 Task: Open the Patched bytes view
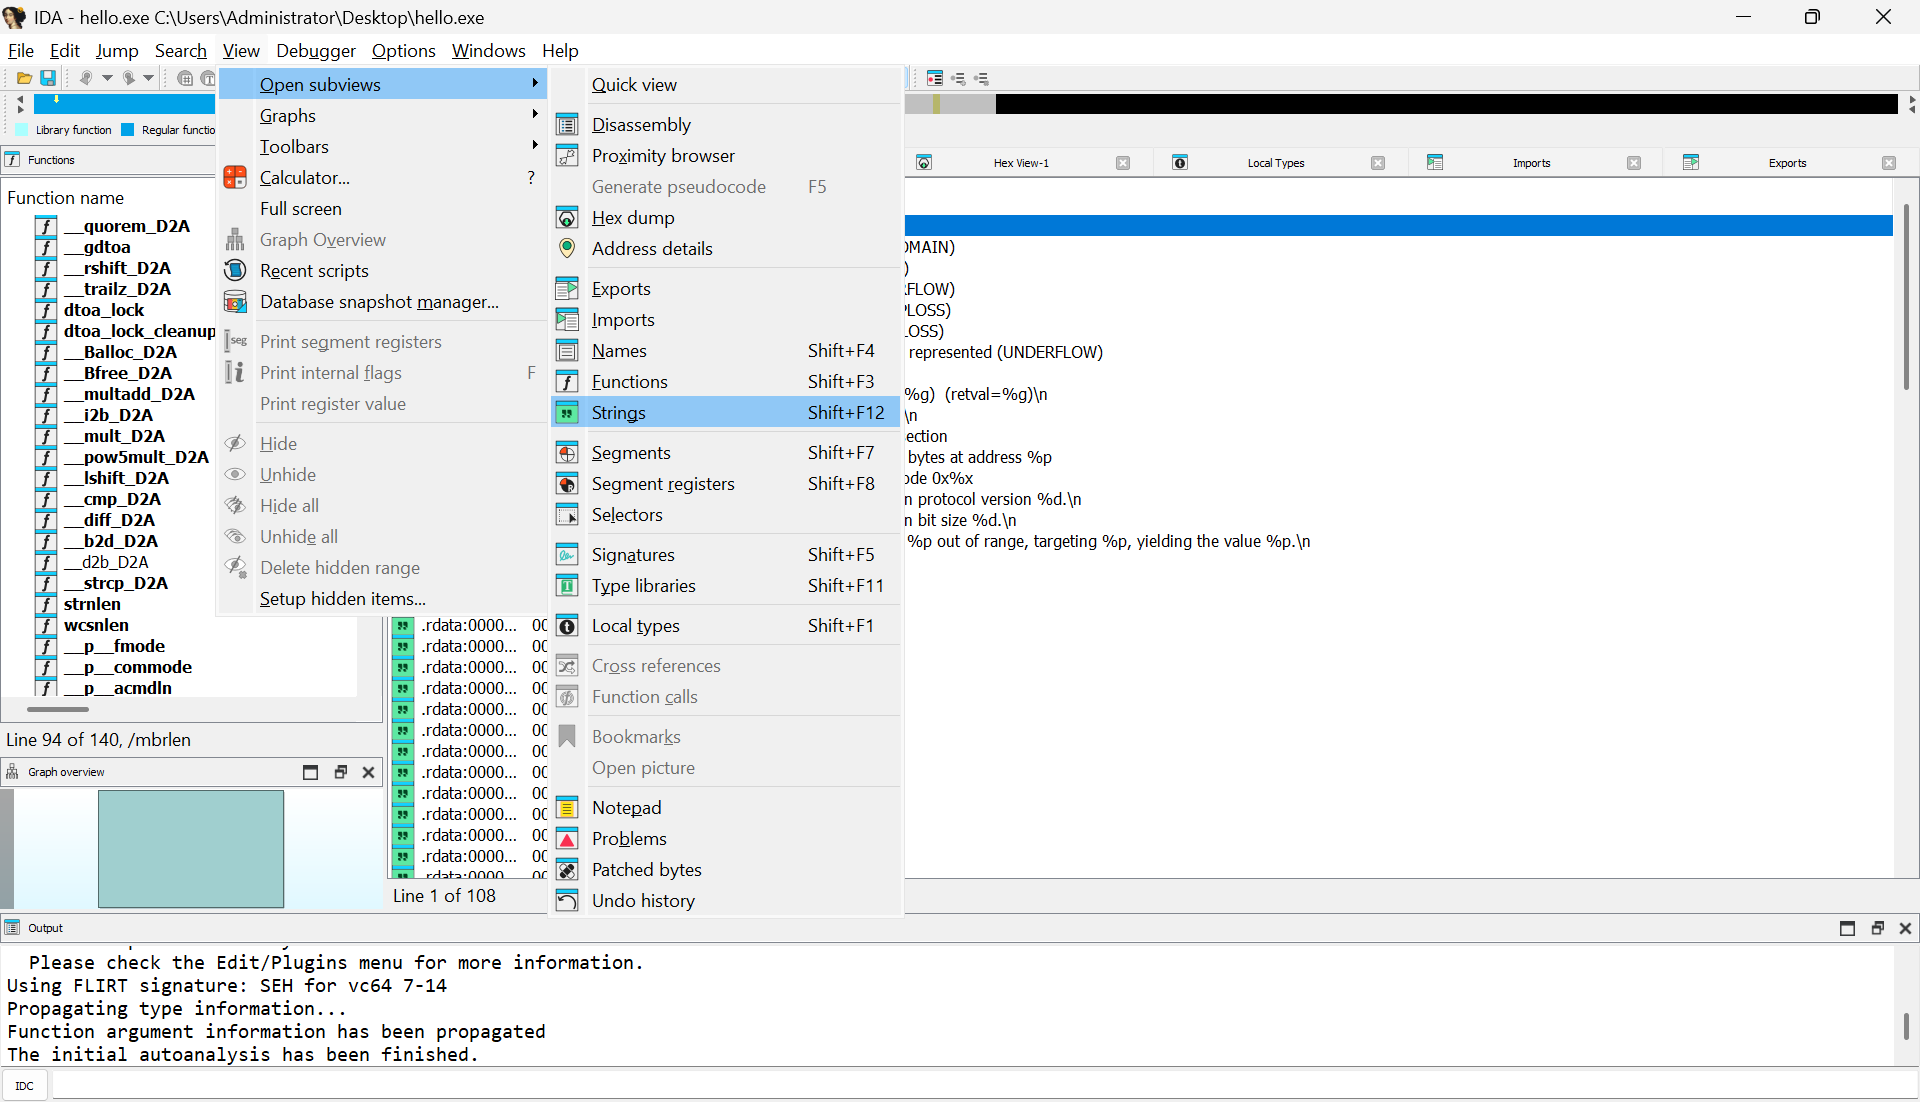pyautogui.click(x=646, y=870)
